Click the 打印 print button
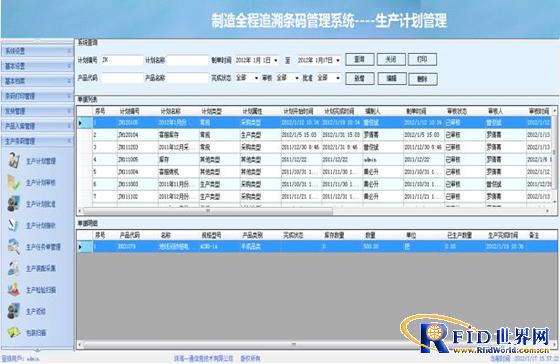 (x=422, y=59)
